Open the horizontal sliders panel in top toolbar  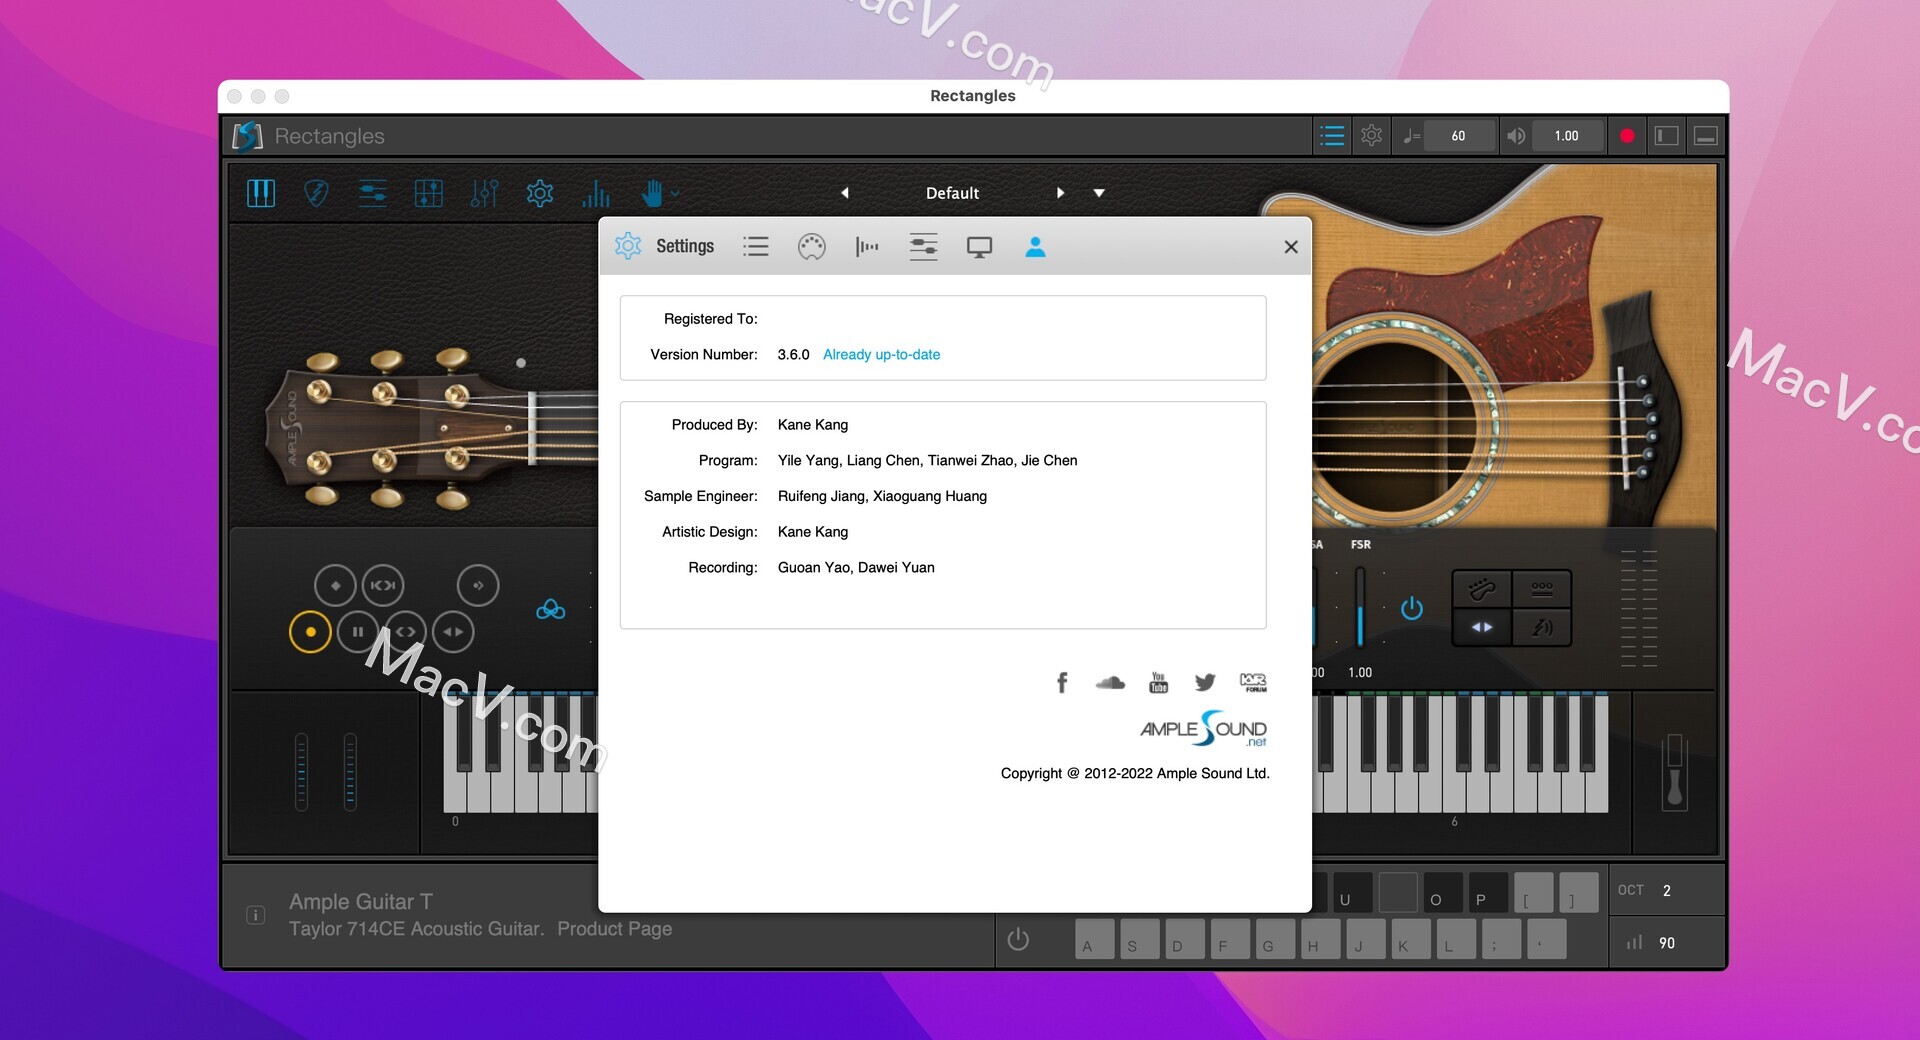(373, 193)
